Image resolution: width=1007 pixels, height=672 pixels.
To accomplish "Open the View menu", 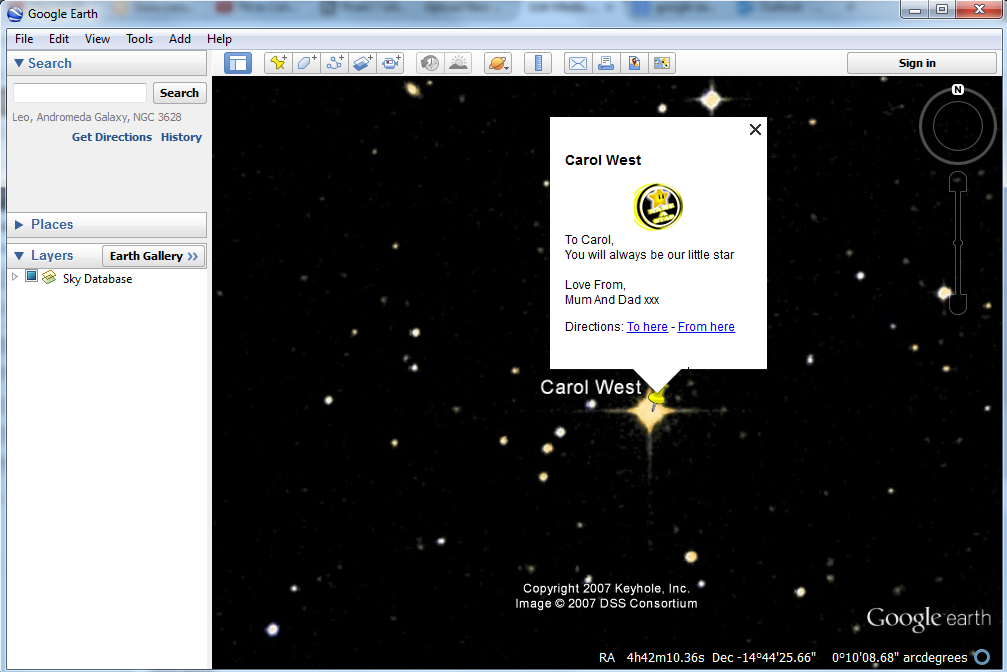I will pyautogui.click(x=98, y=39).
